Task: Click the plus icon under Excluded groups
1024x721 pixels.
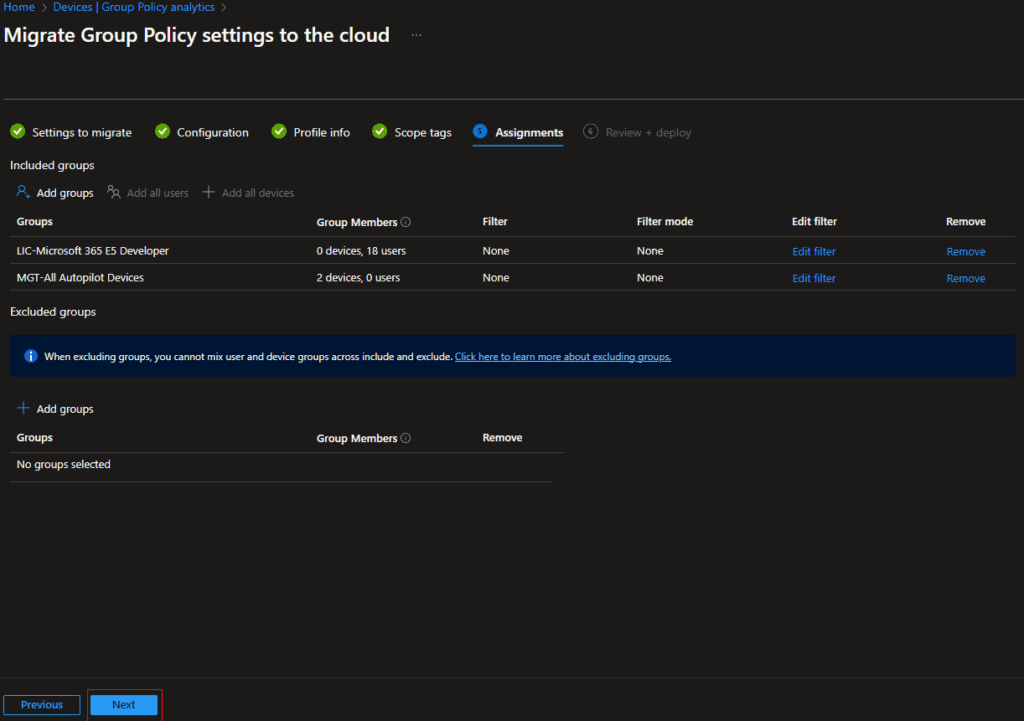Action: pos(24,408)
